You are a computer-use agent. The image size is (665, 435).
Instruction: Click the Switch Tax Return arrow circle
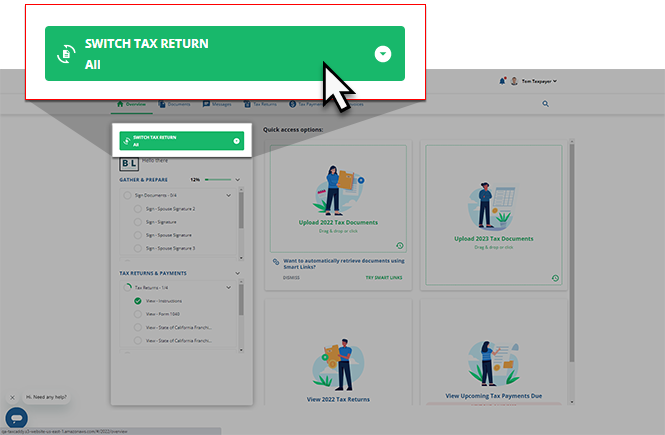click(236, 141)
